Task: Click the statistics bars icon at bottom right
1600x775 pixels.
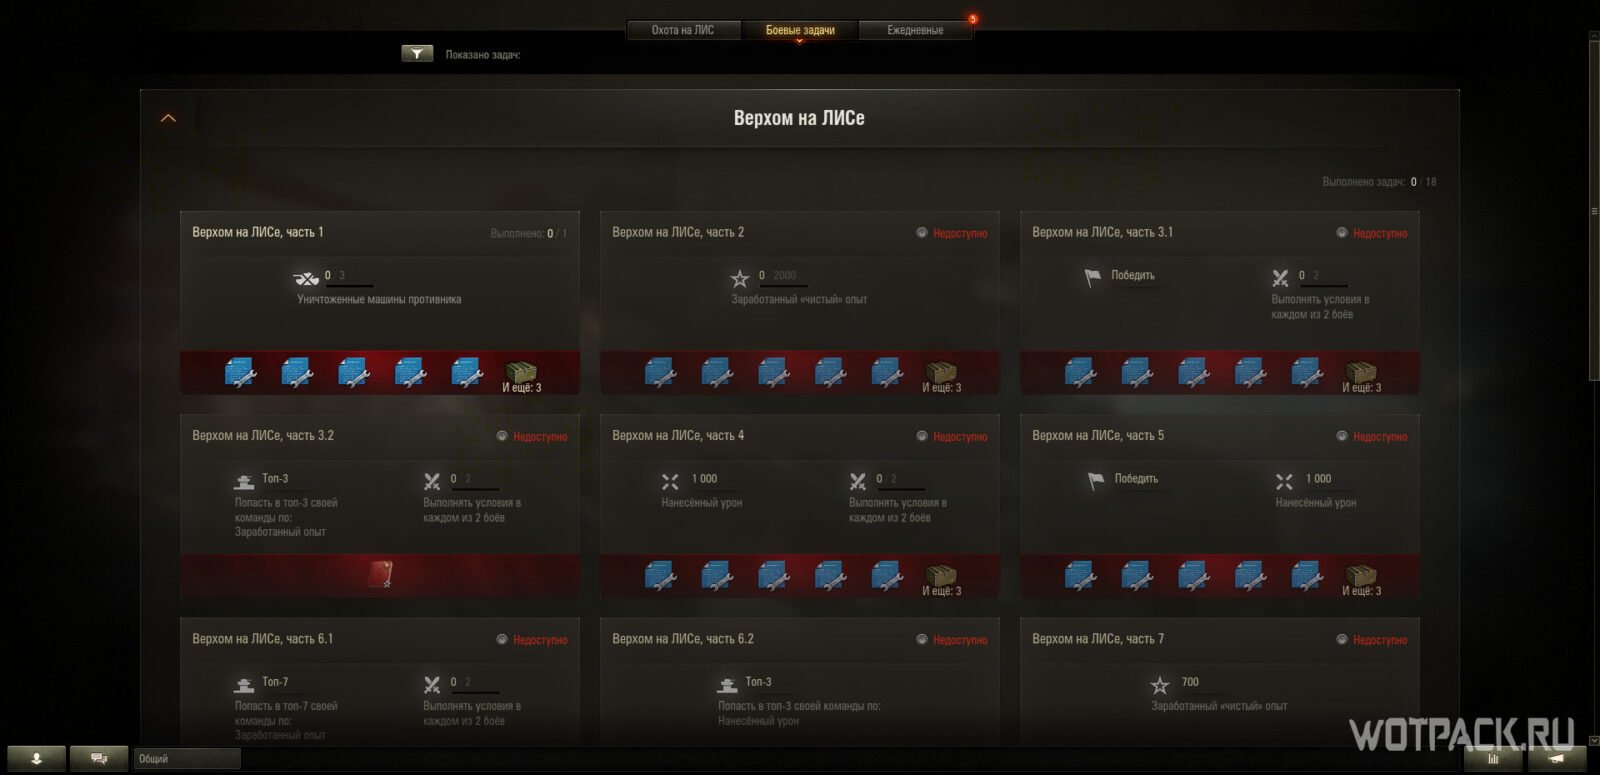Action: click(x=1493, y=759)
